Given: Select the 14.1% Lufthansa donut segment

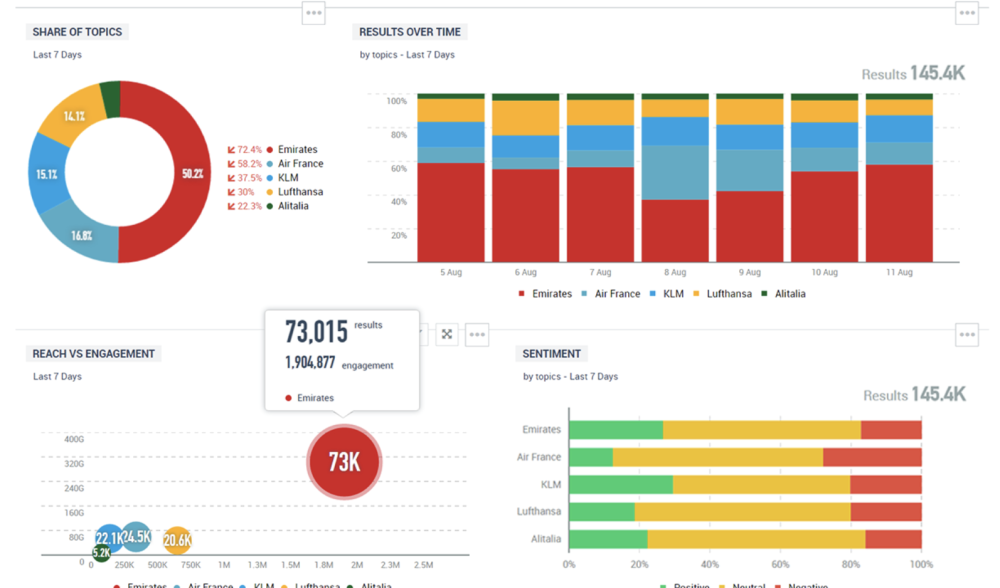Looking at the screenshot, I should (x=74, y=116).
